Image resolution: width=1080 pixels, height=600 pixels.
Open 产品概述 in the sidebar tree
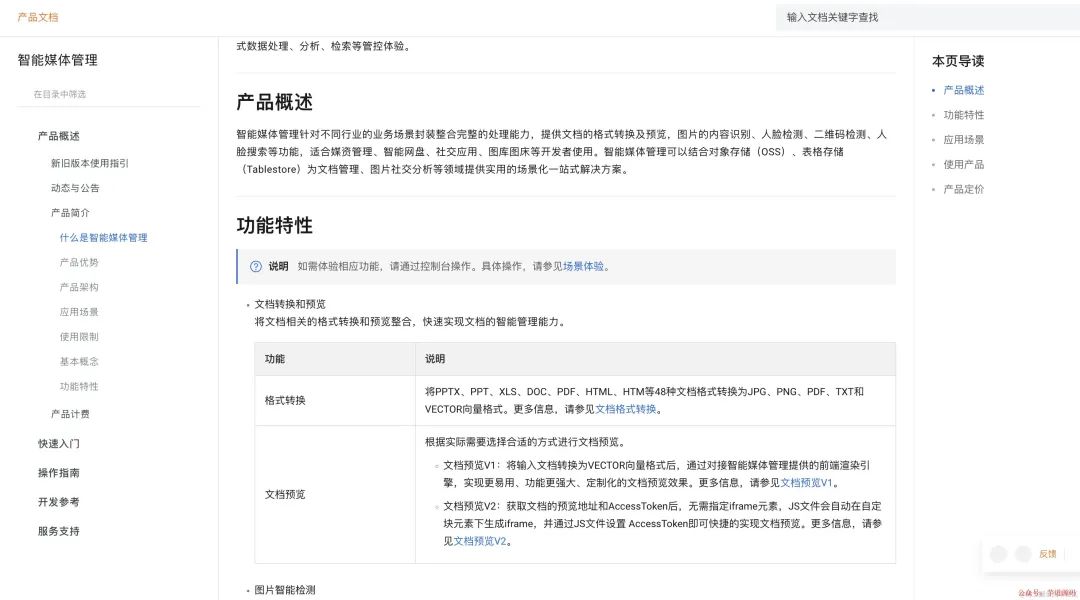point(59,136)
